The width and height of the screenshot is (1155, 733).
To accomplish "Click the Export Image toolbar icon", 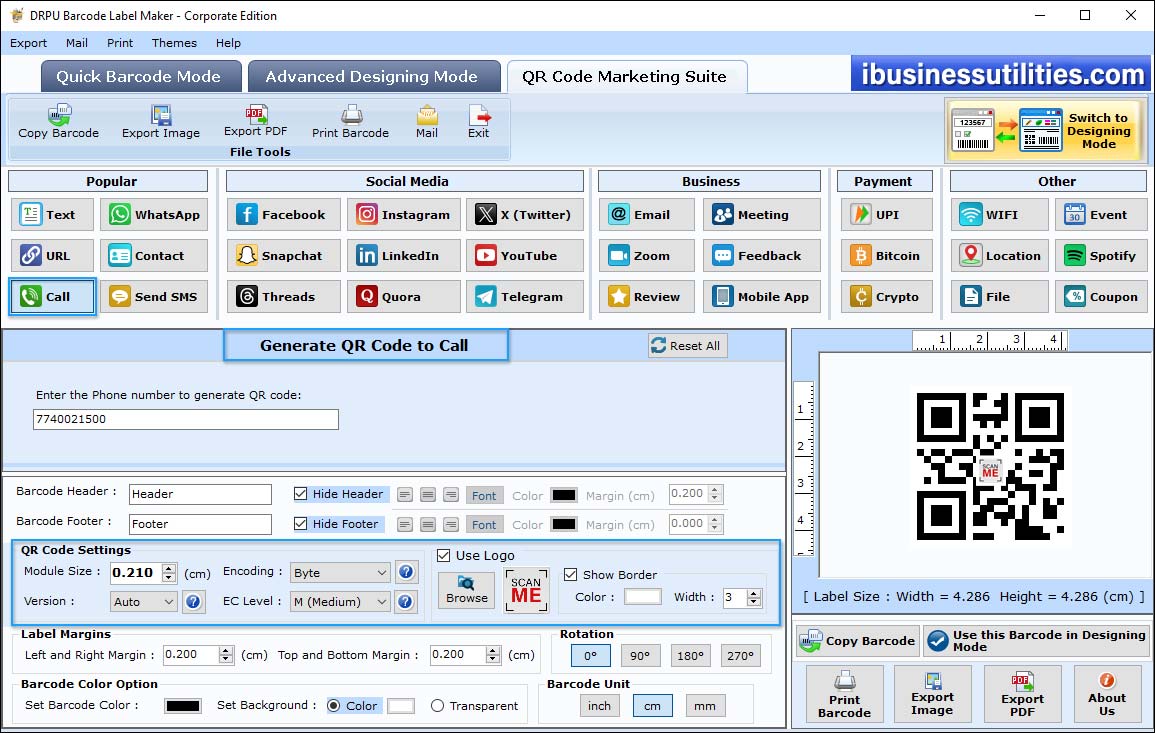I will pos(161,122).
